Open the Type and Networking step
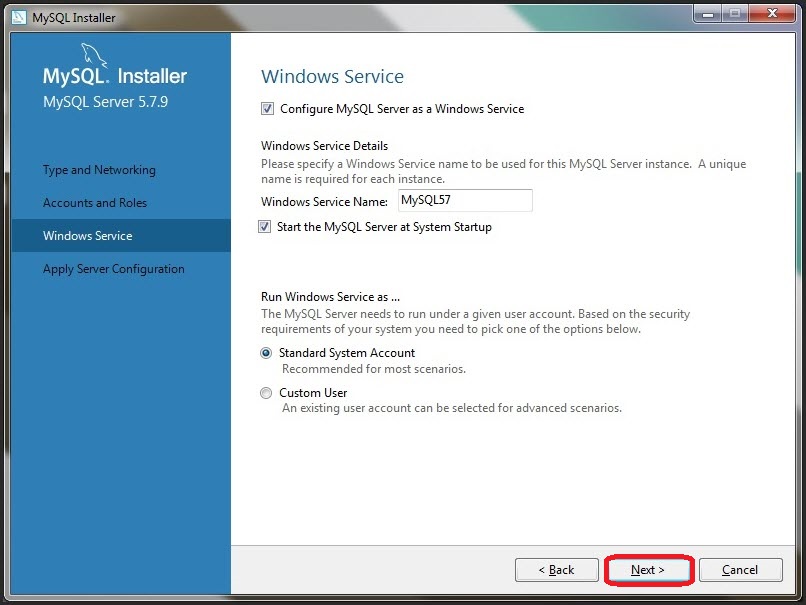 99,170
